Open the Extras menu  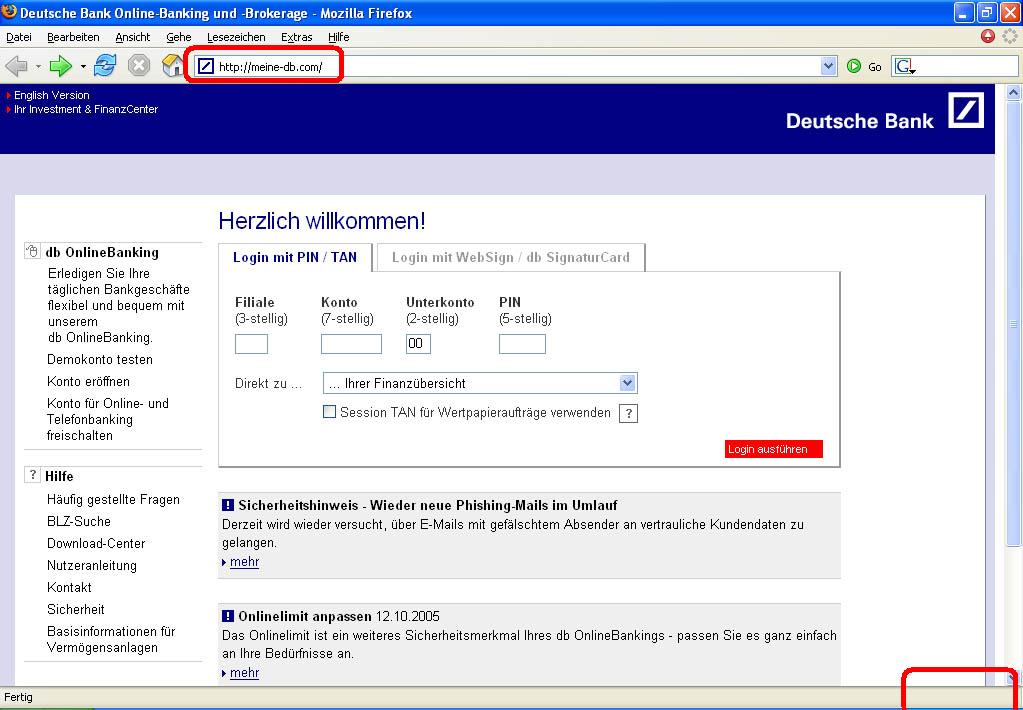pyautogui.click(x=297, y=37)
